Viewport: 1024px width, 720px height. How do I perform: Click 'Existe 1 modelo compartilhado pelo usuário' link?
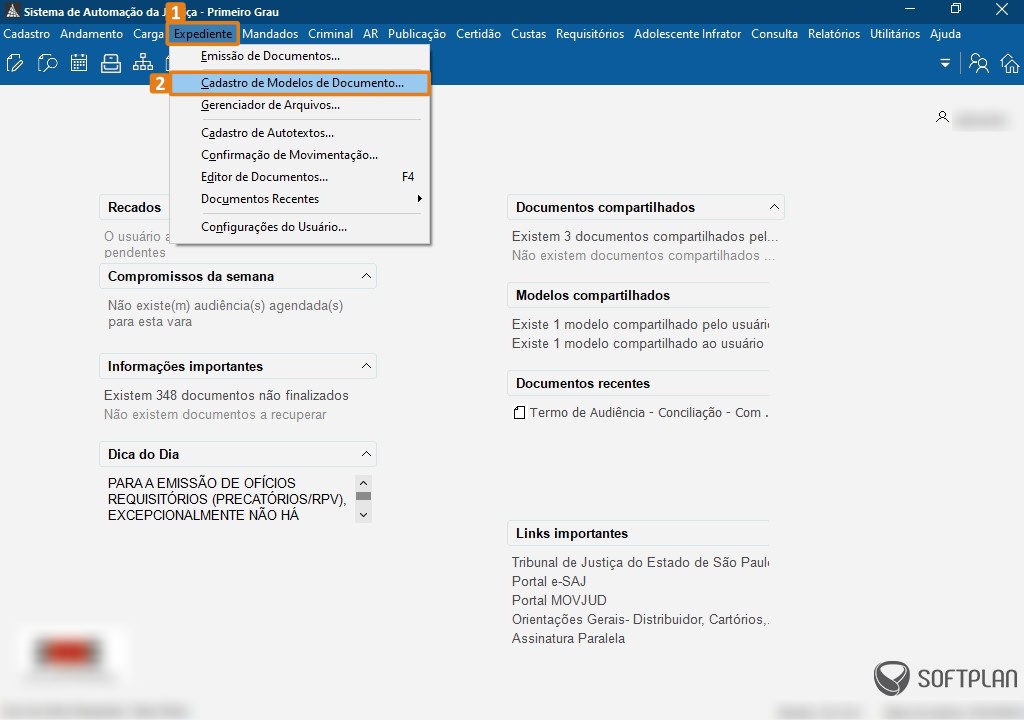pyautogui.click(x=640, y=325)
